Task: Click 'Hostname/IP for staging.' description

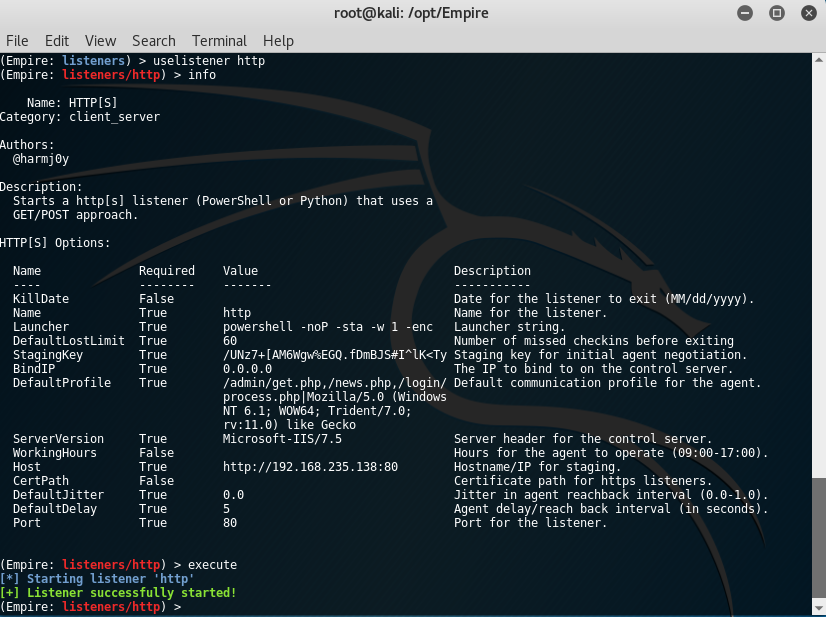Action: click(x=537, y=467)
